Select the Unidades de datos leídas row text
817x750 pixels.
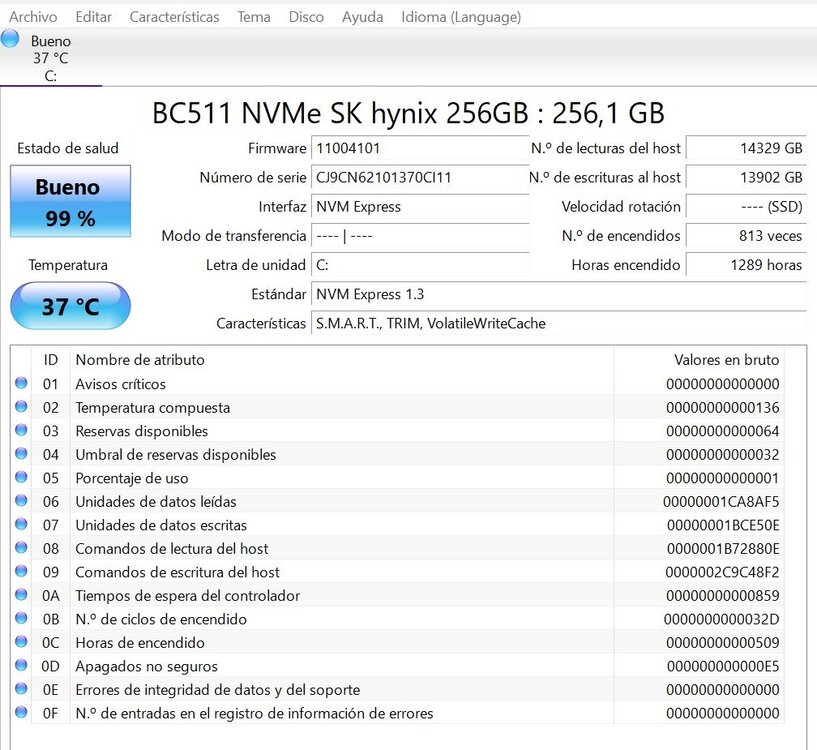coord(156,502)
